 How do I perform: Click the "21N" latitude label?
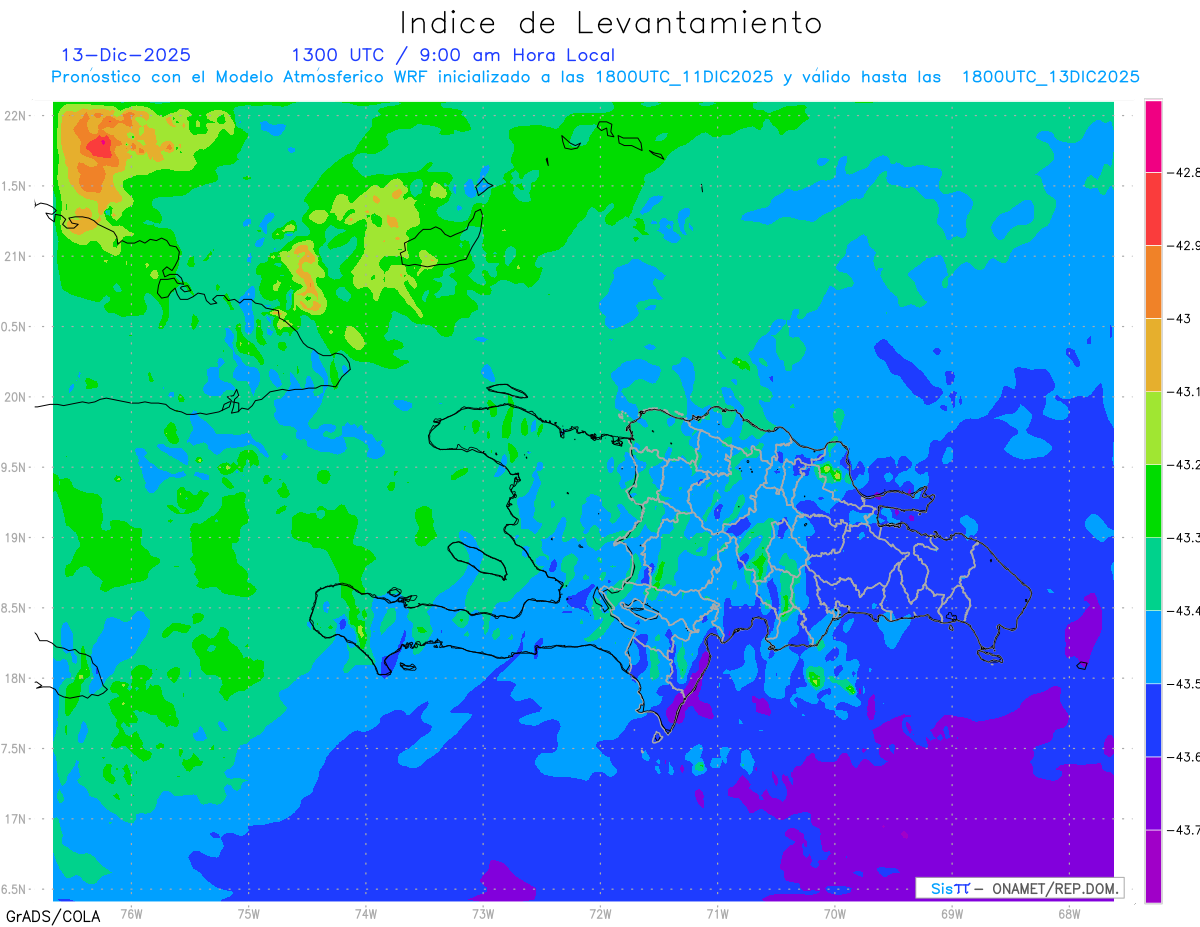pos(17,257)
